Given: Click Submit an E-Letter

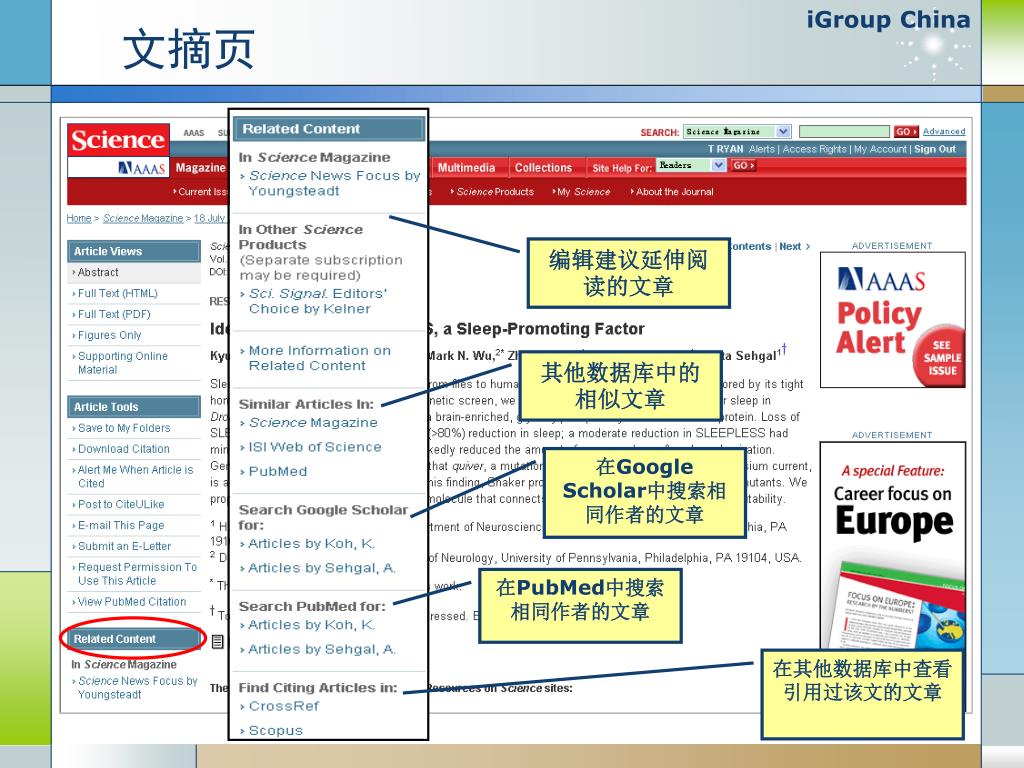Looking at the screenshot, I should coord(124,546).
